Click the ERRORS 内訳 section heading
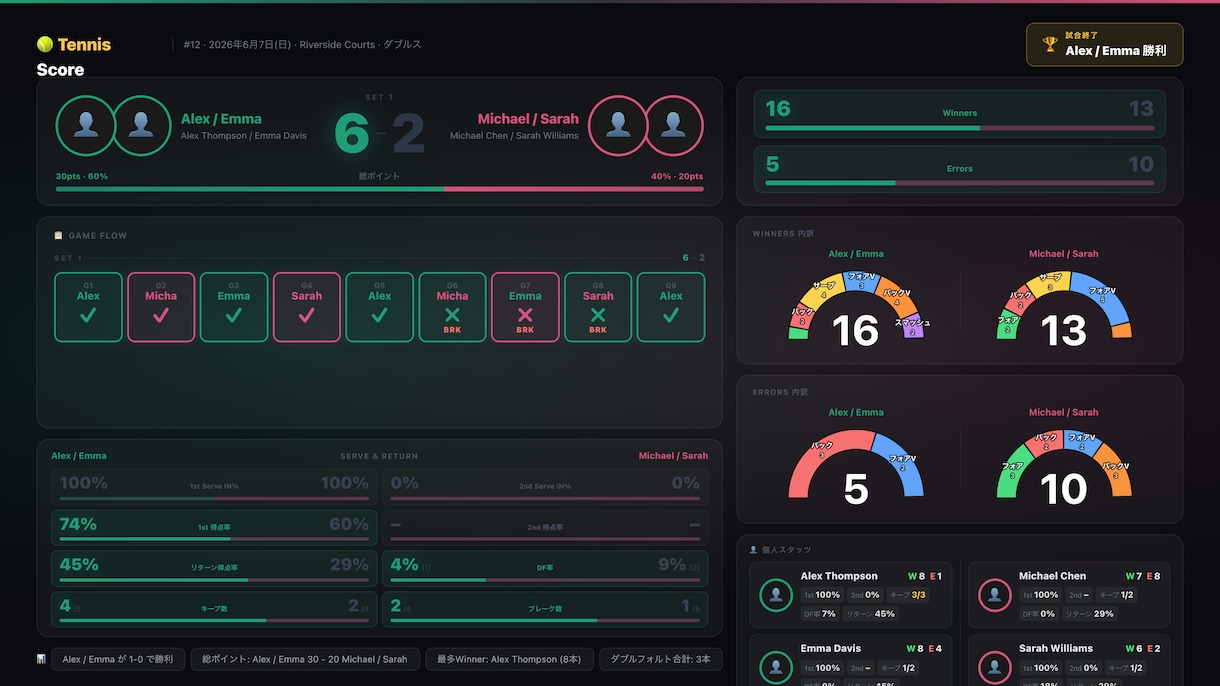 pyautogui.click(x=781, y=392)
